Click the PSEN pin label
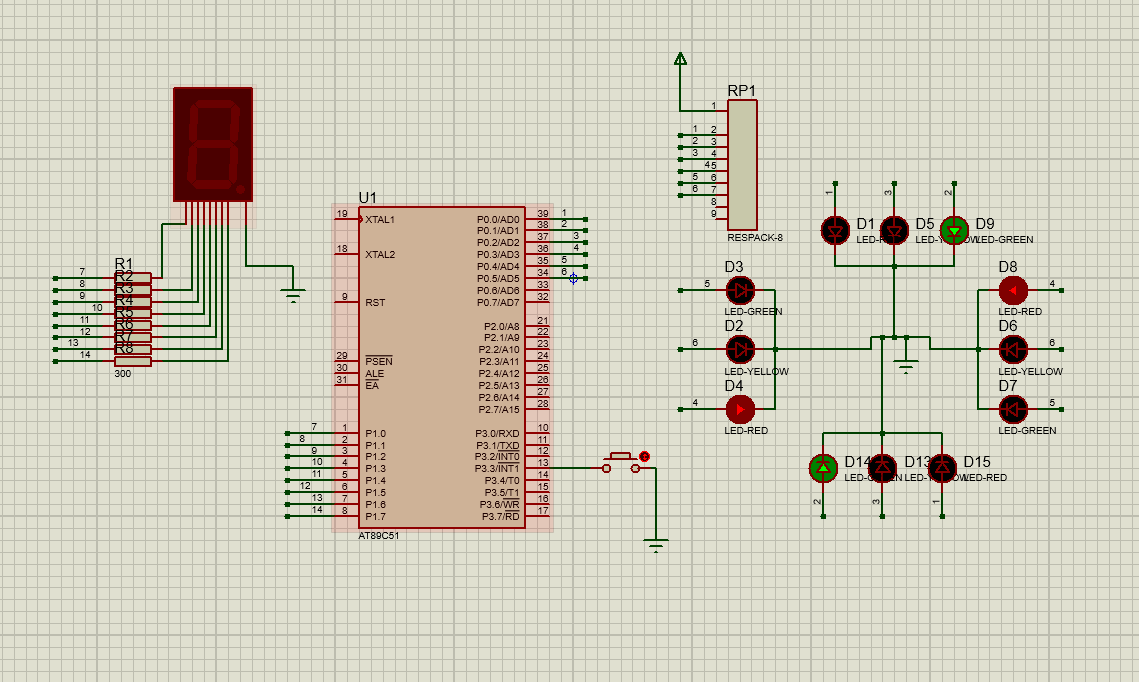The width and height of the screenshot is (1139, 682). coord(378,361)
